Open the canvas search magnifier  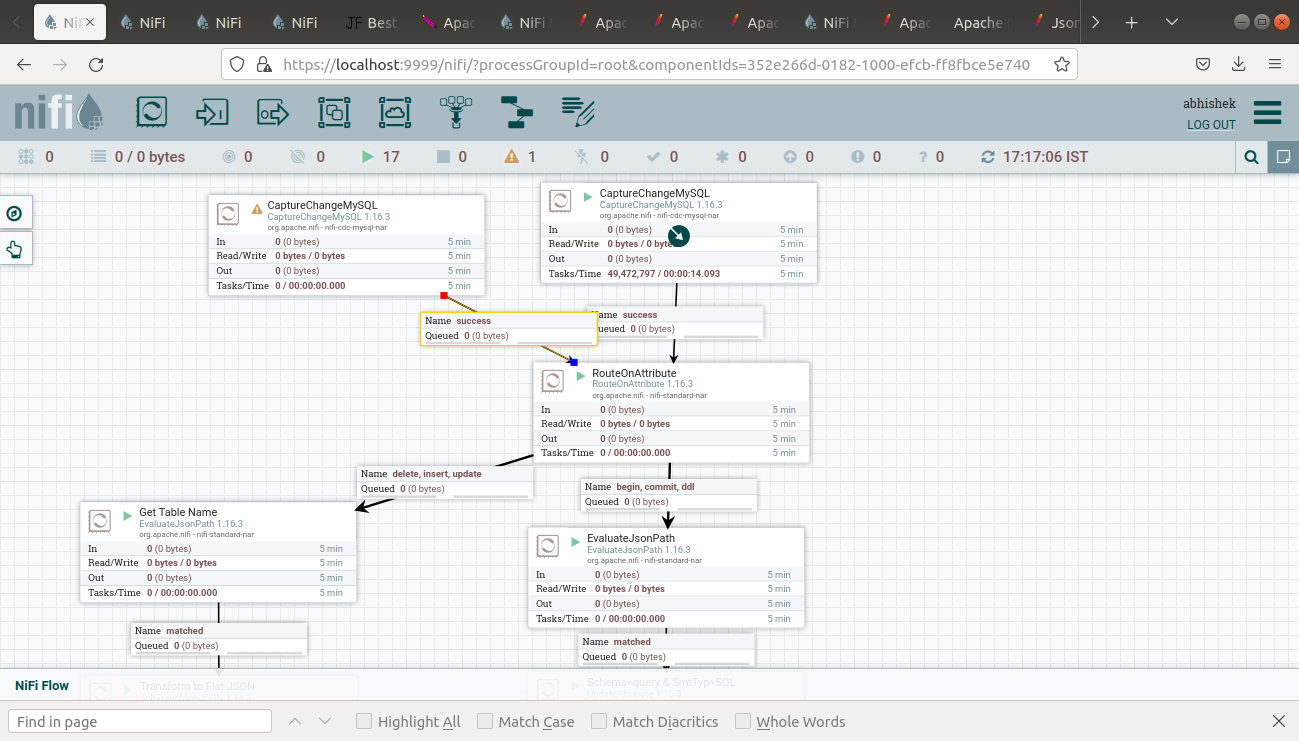pyautogui.click(x=1250, y=156)
